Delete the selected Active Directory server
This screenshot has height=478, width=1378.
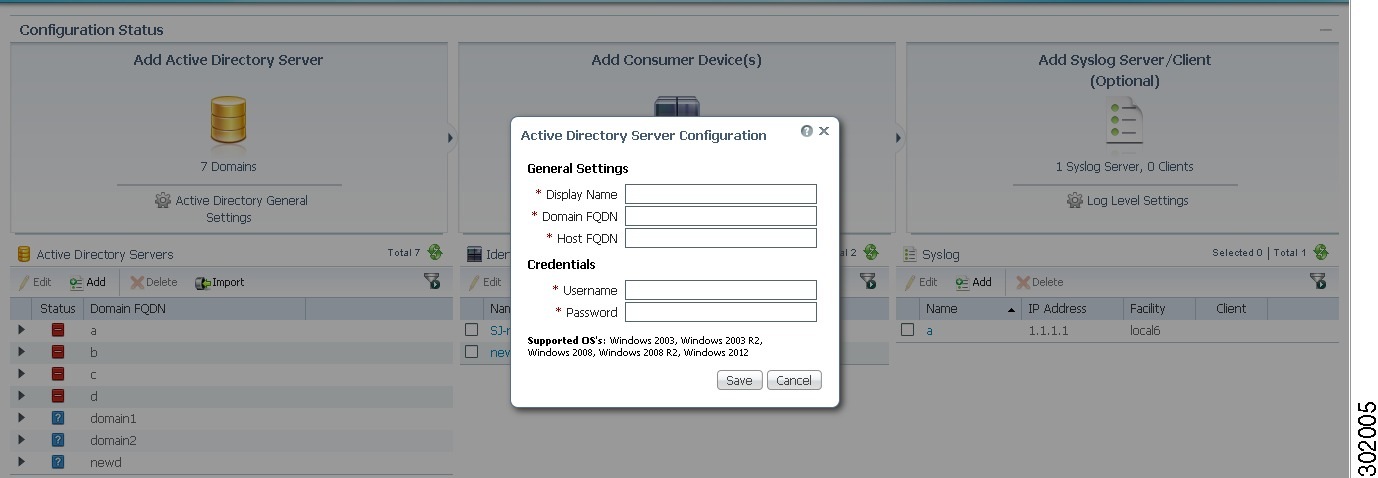[x=154, y=282]
